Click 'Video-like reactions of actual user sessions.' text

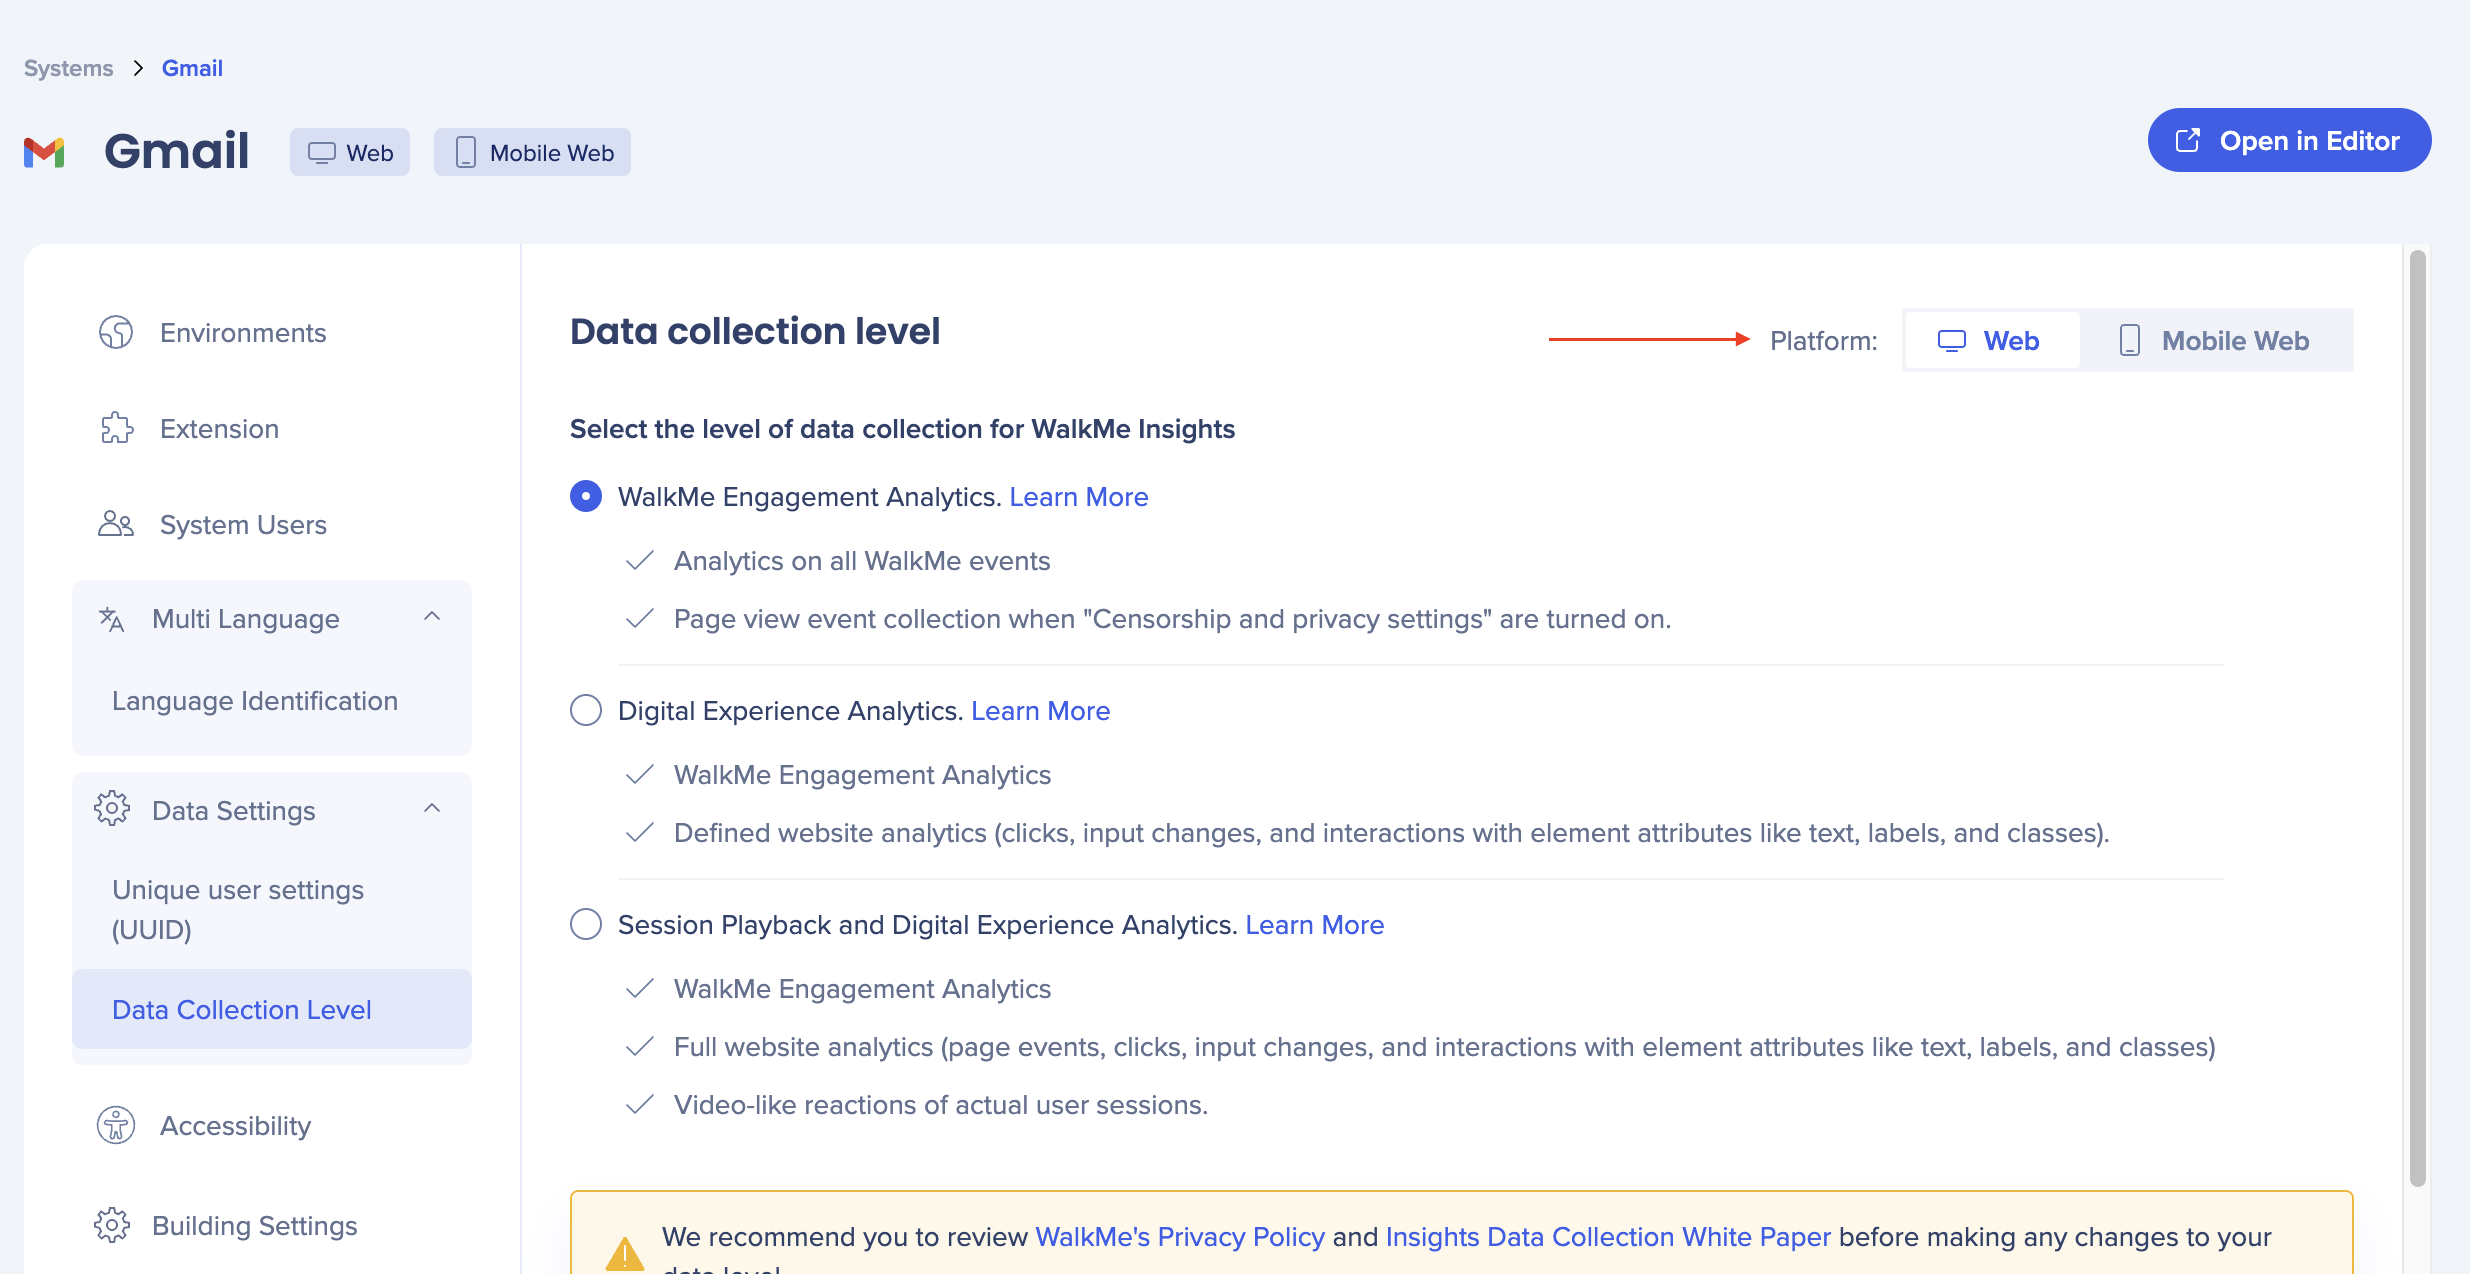pyautogui.click(x=941, y=1105)
